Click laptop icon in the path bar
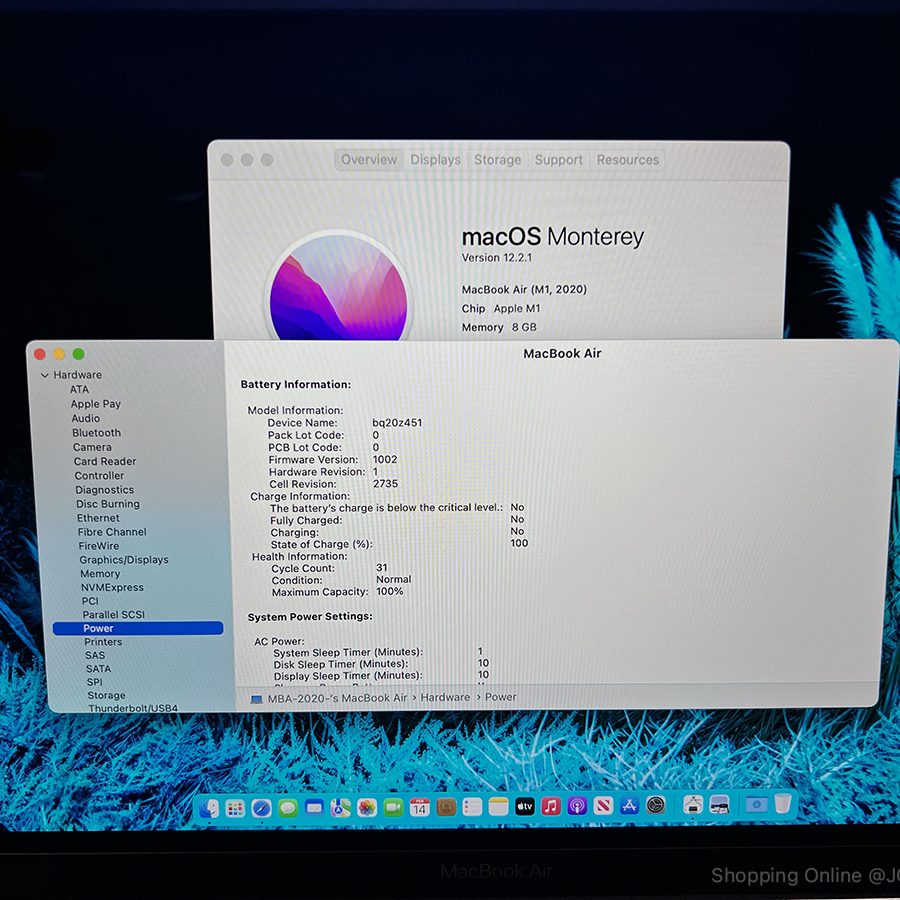Viewport: 900px width, 900px height. tap(257, 699)
